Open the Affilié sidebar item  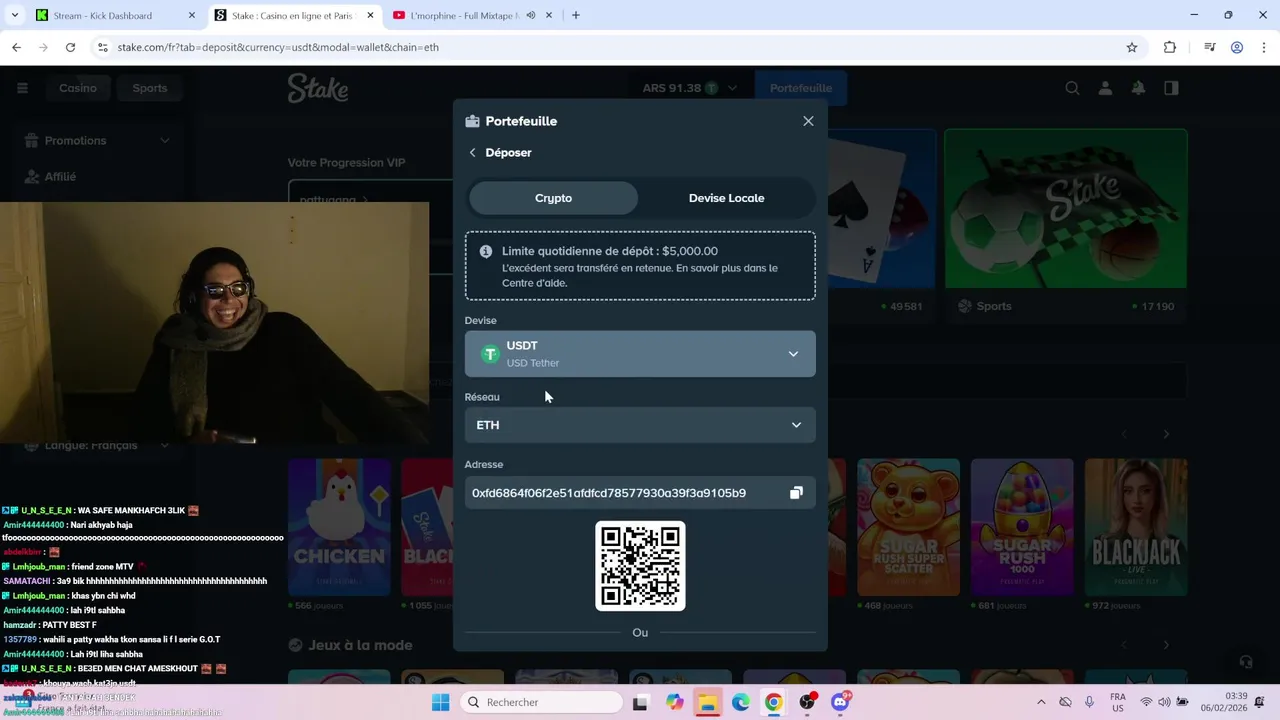click(x=60, y=177)
